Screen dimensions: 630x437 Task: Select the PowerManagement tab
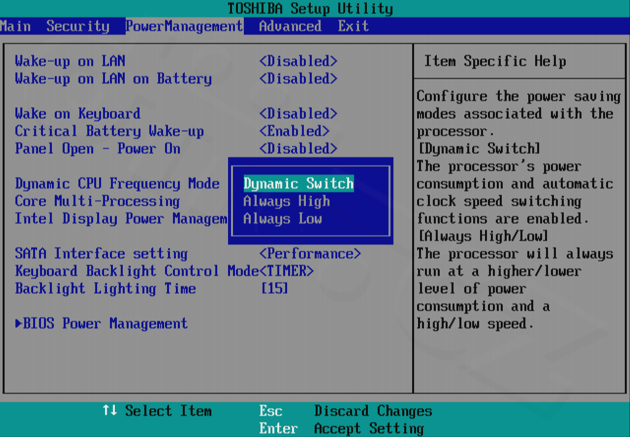(x=184, y=26)
